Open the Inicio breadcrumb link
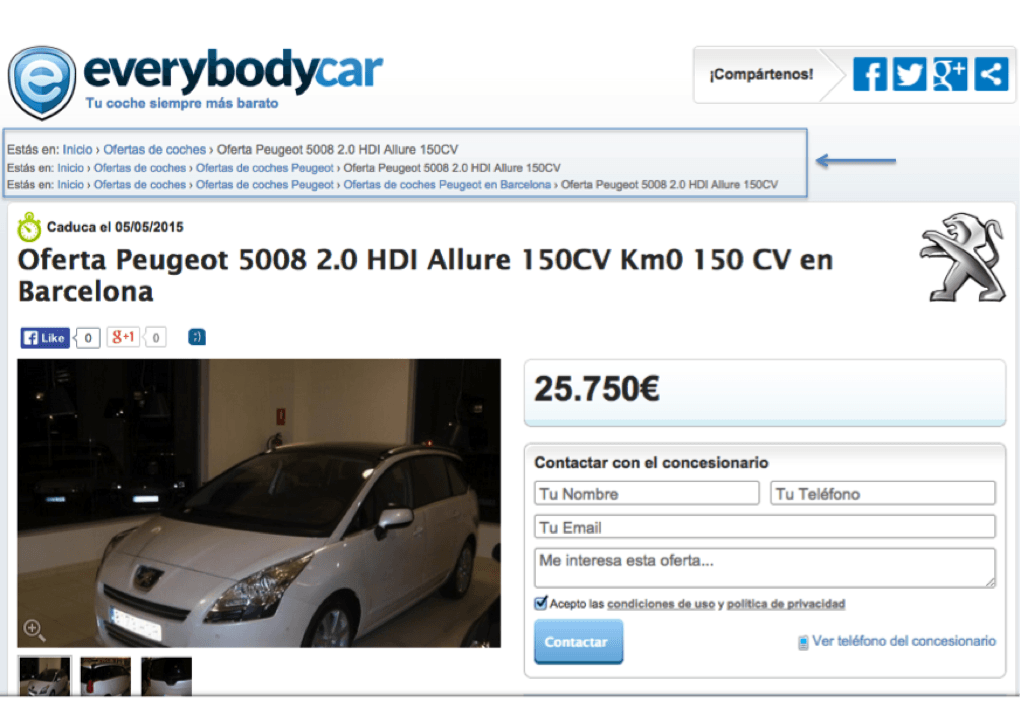This screenshot has width=1020, height=703. 77,148
